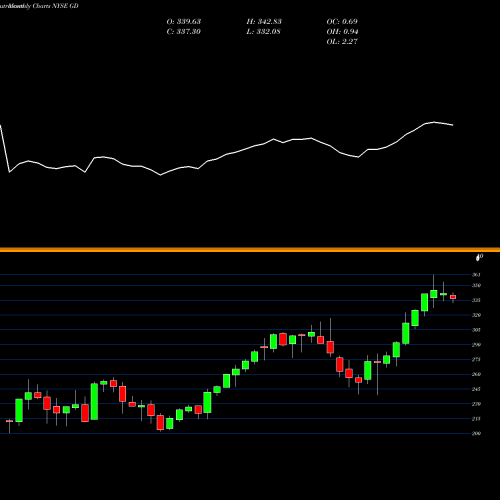500x500 pixels.
Task: Click the 260 price axis label
Action: [x=476, y=374]
